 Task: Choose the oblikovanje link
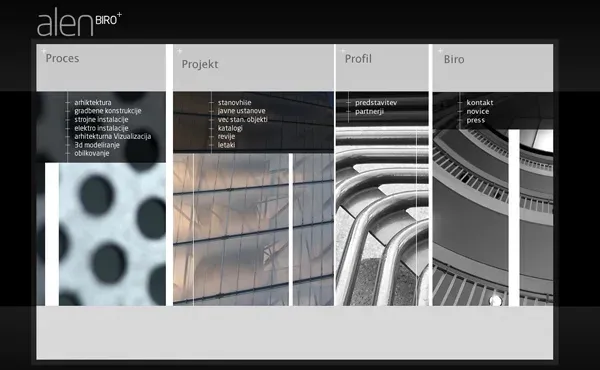(92, 153)
